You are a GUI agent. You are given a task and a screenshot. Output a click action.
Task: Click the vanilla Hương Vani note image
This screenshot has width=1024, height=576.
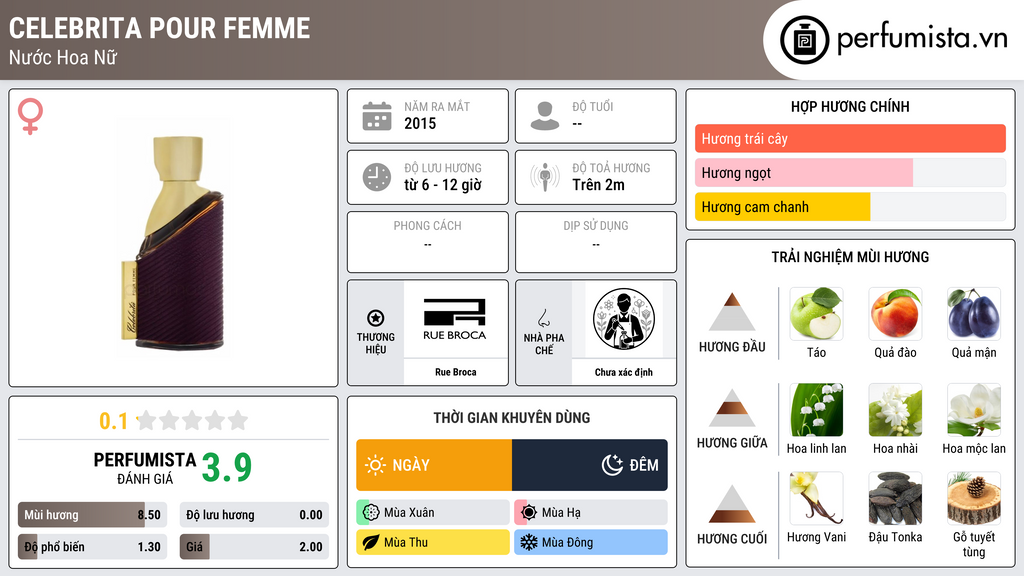click(x=816, y=499)
